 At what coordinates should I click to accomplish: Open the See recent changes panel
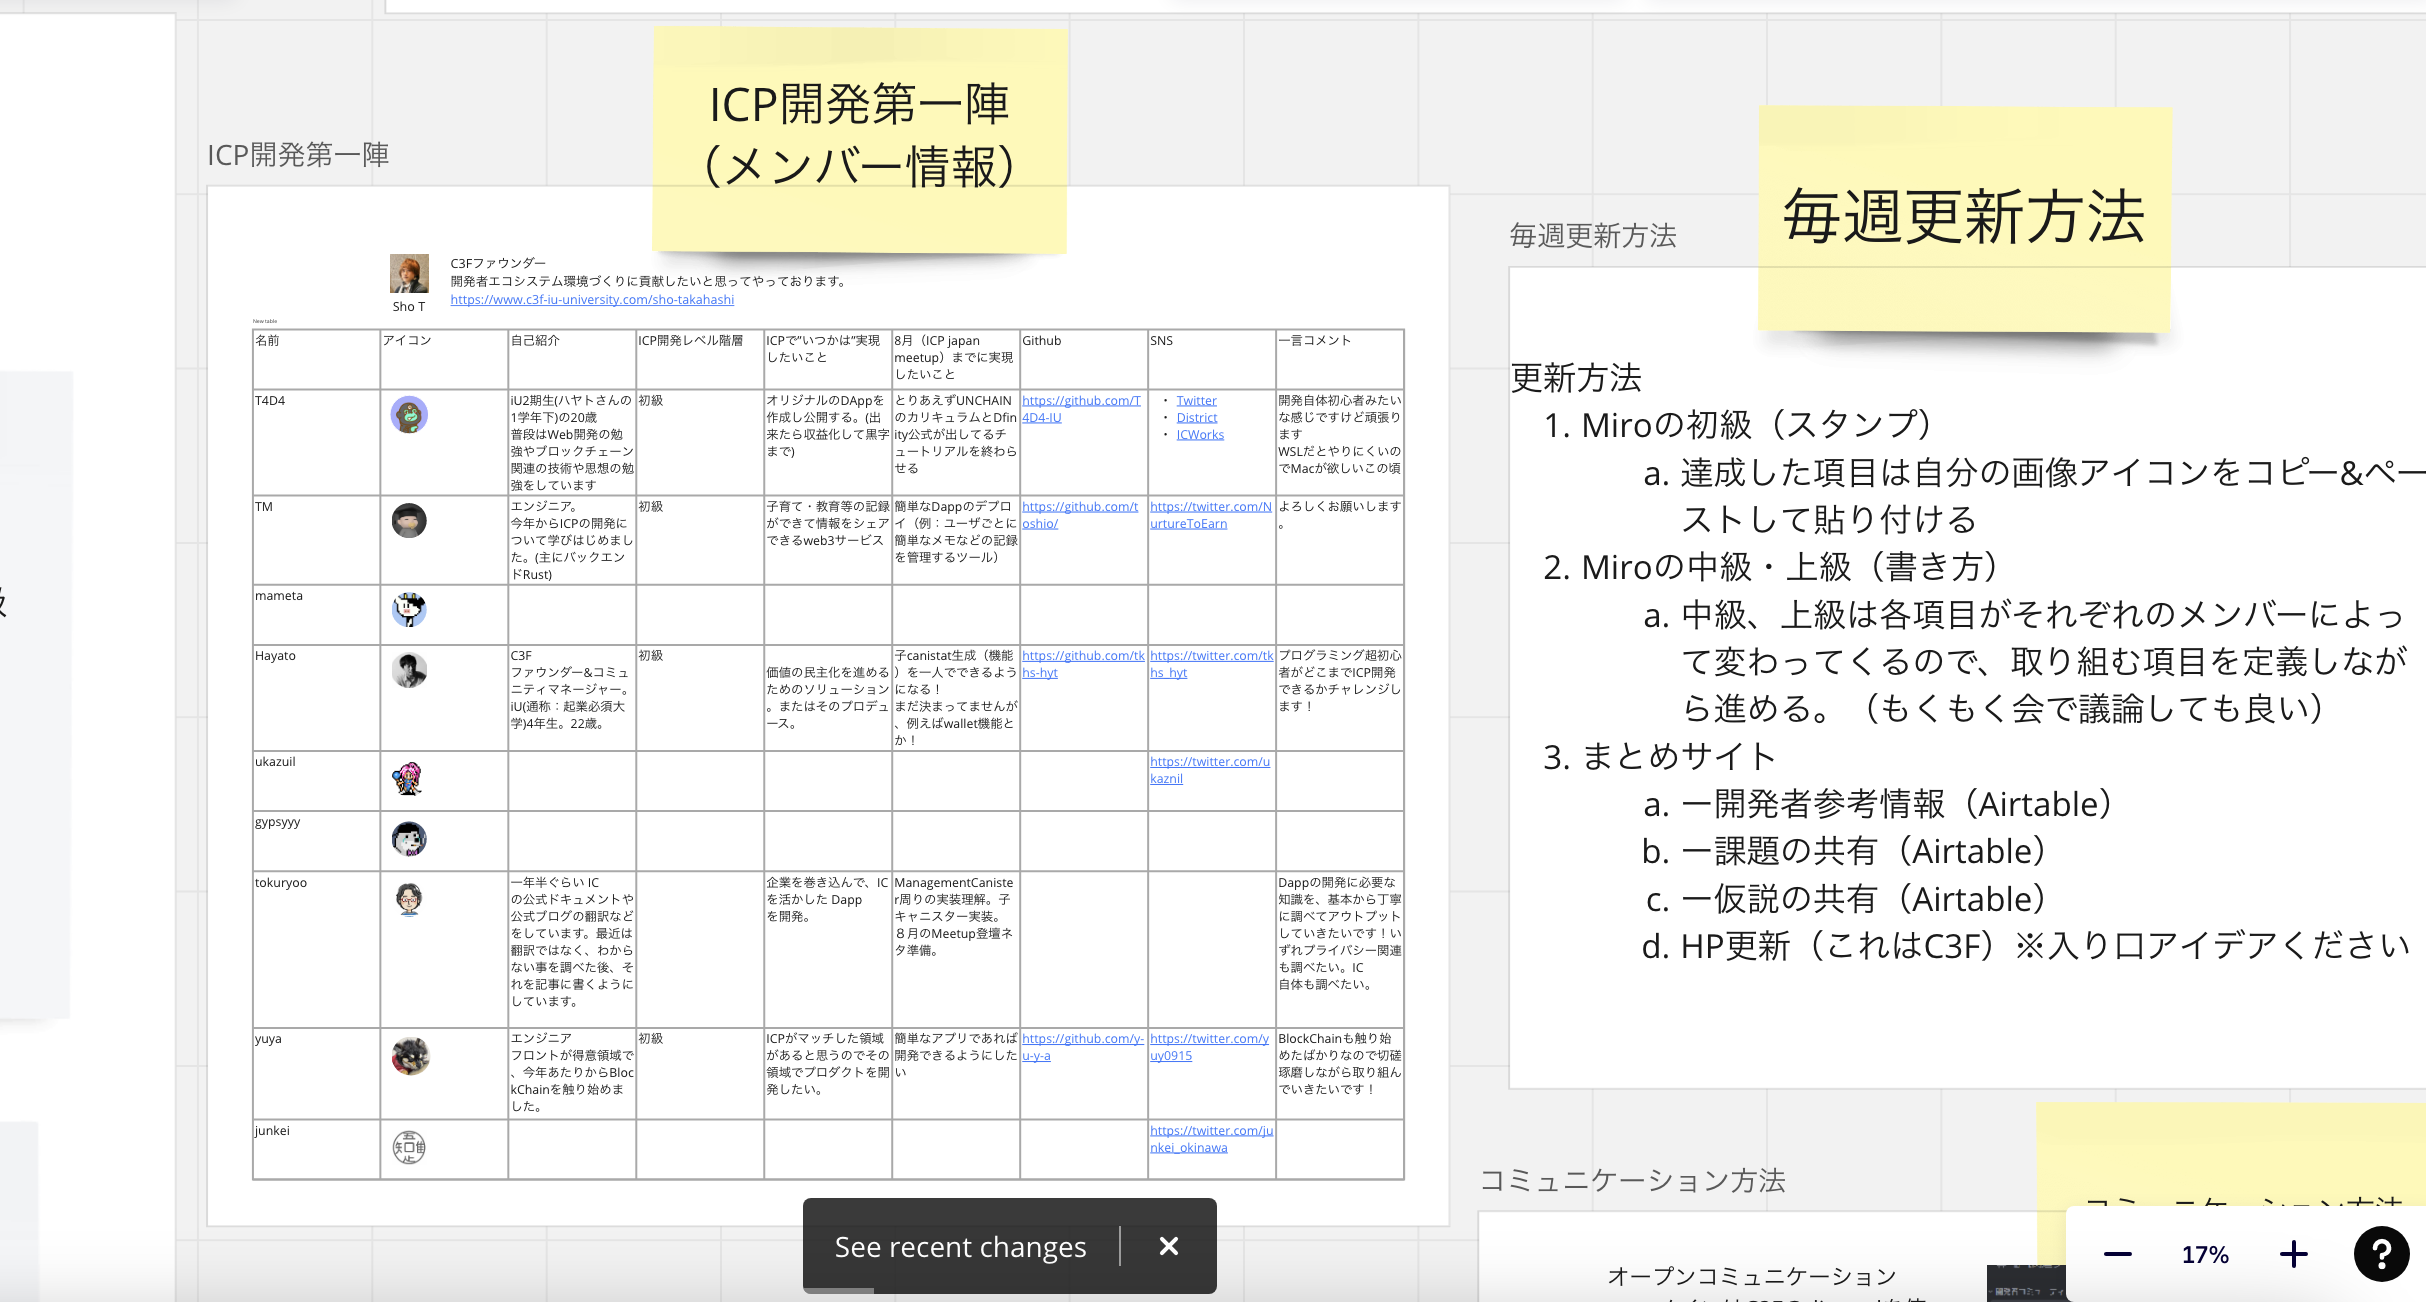click(x=960, y=1247)
